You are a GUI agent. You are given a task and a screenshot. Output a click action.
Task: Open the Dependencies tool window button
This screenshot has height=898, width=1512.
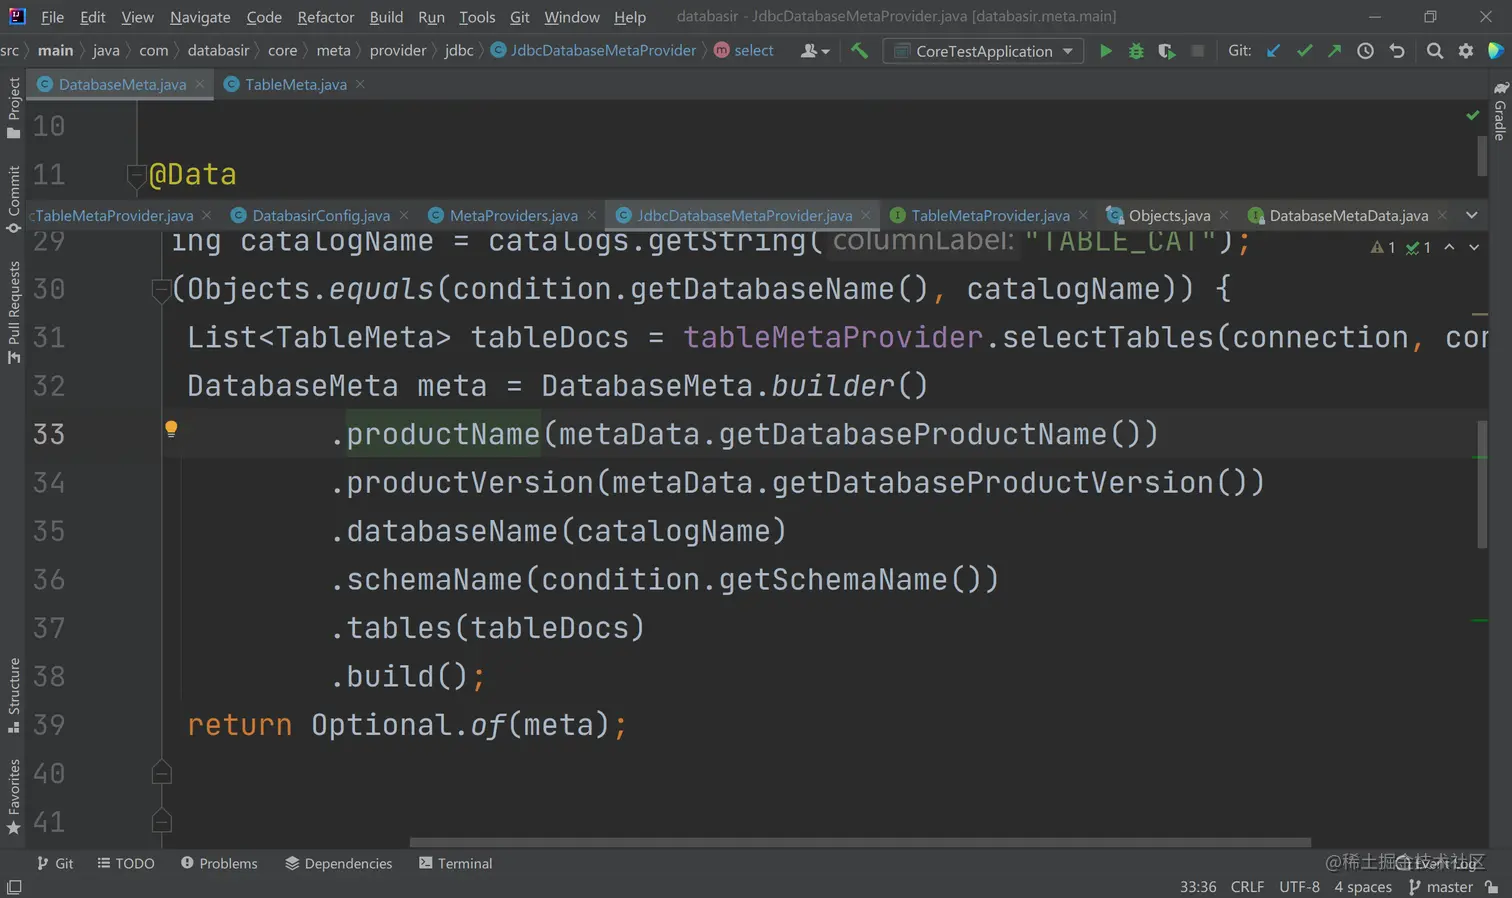coord(339,863)
